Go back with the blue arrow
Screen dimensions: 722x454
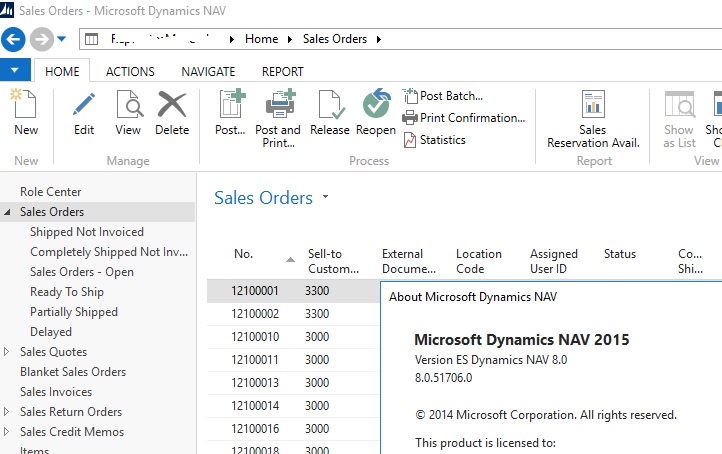pos(13,39)
